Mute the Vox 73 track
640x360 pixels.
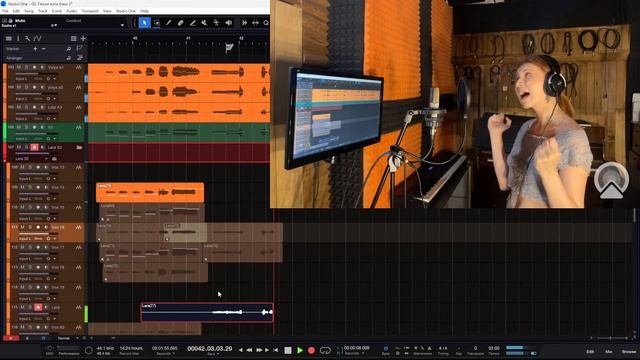click(x=22, y=167)
